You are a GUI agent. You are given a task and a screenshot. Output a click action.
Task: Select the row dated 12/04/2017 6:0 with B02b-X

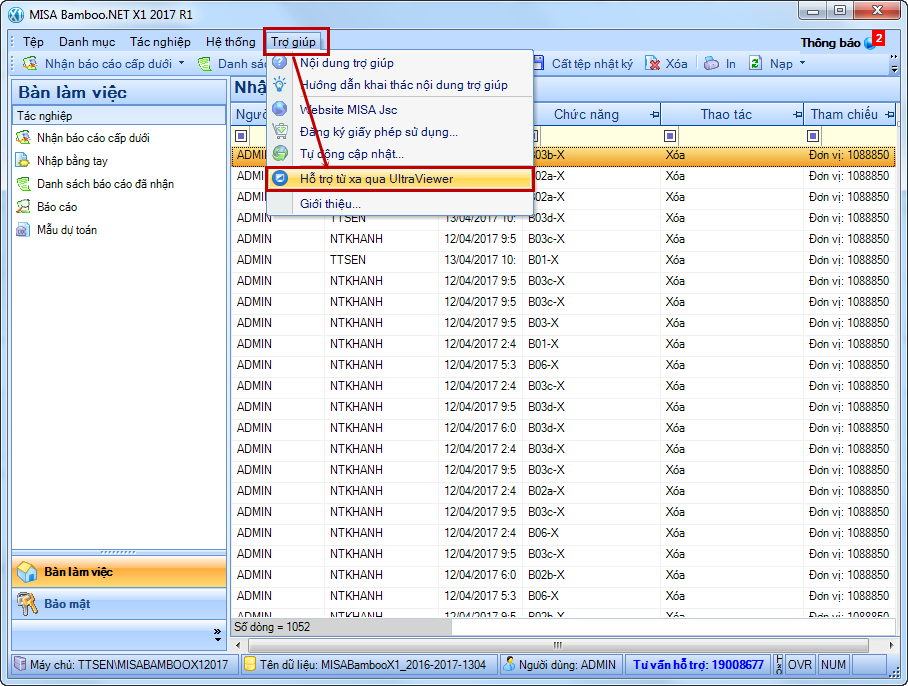click(x=563, y=575)
